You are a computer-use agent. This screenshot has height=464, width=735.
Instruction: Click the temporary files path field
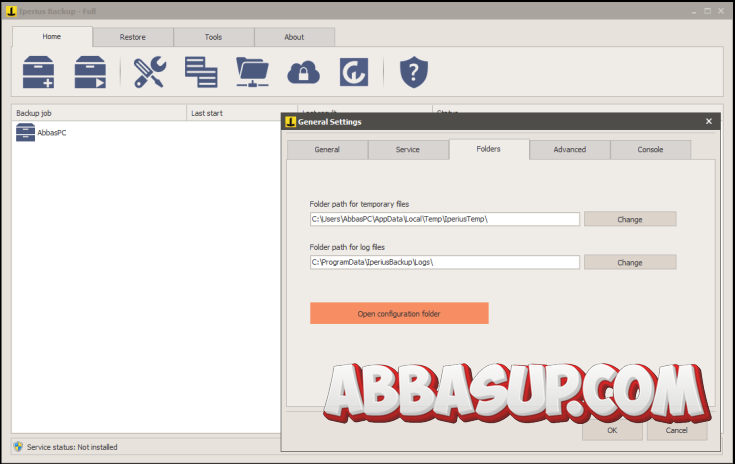click(444, 219)
